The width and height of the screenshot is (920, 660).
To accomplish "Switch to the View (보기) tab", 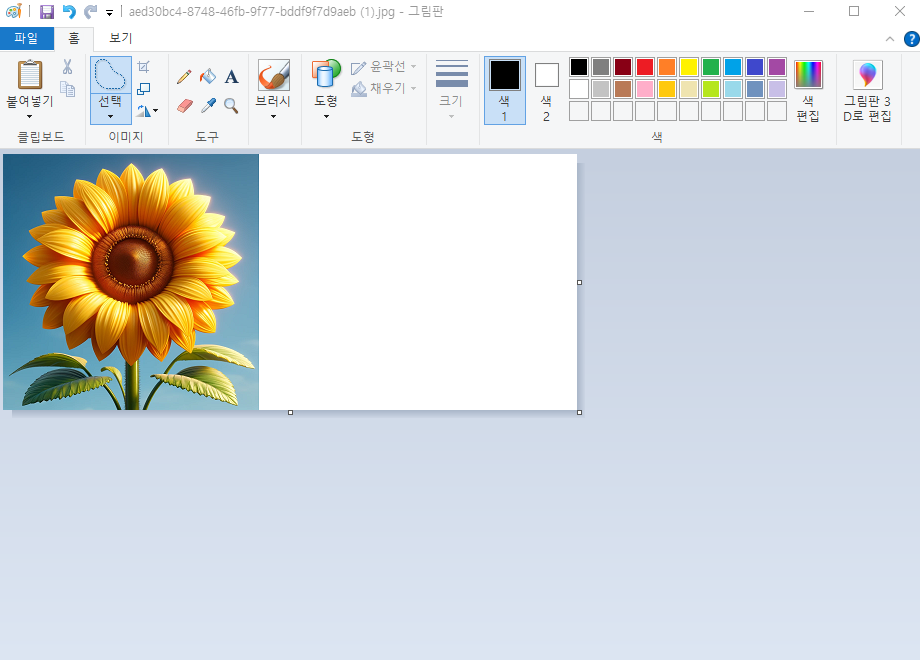I will point(120,38).
